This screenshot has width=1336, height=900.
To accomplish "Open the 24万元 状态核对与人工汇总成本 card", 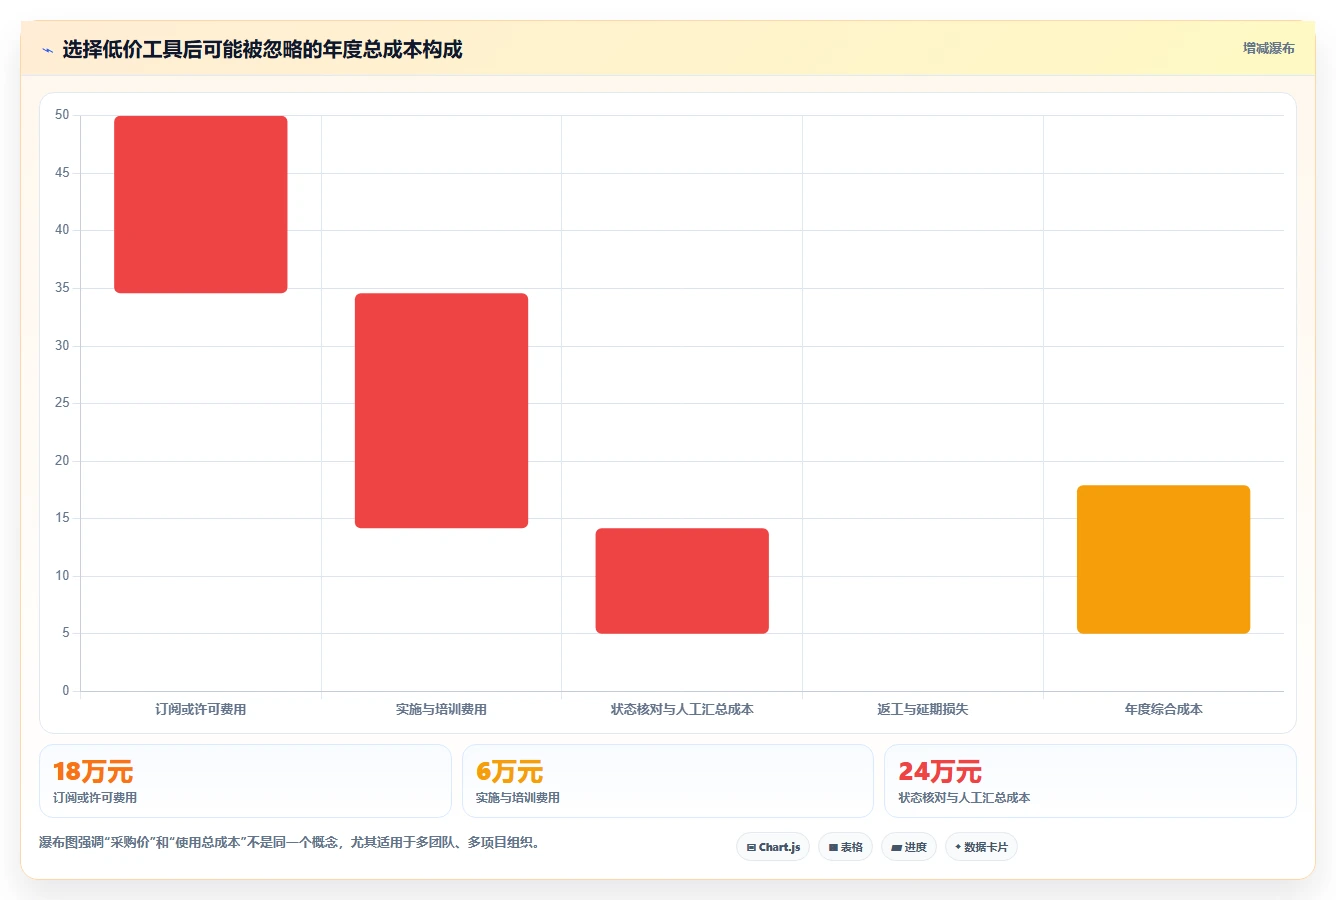I will pos(1090,781).
